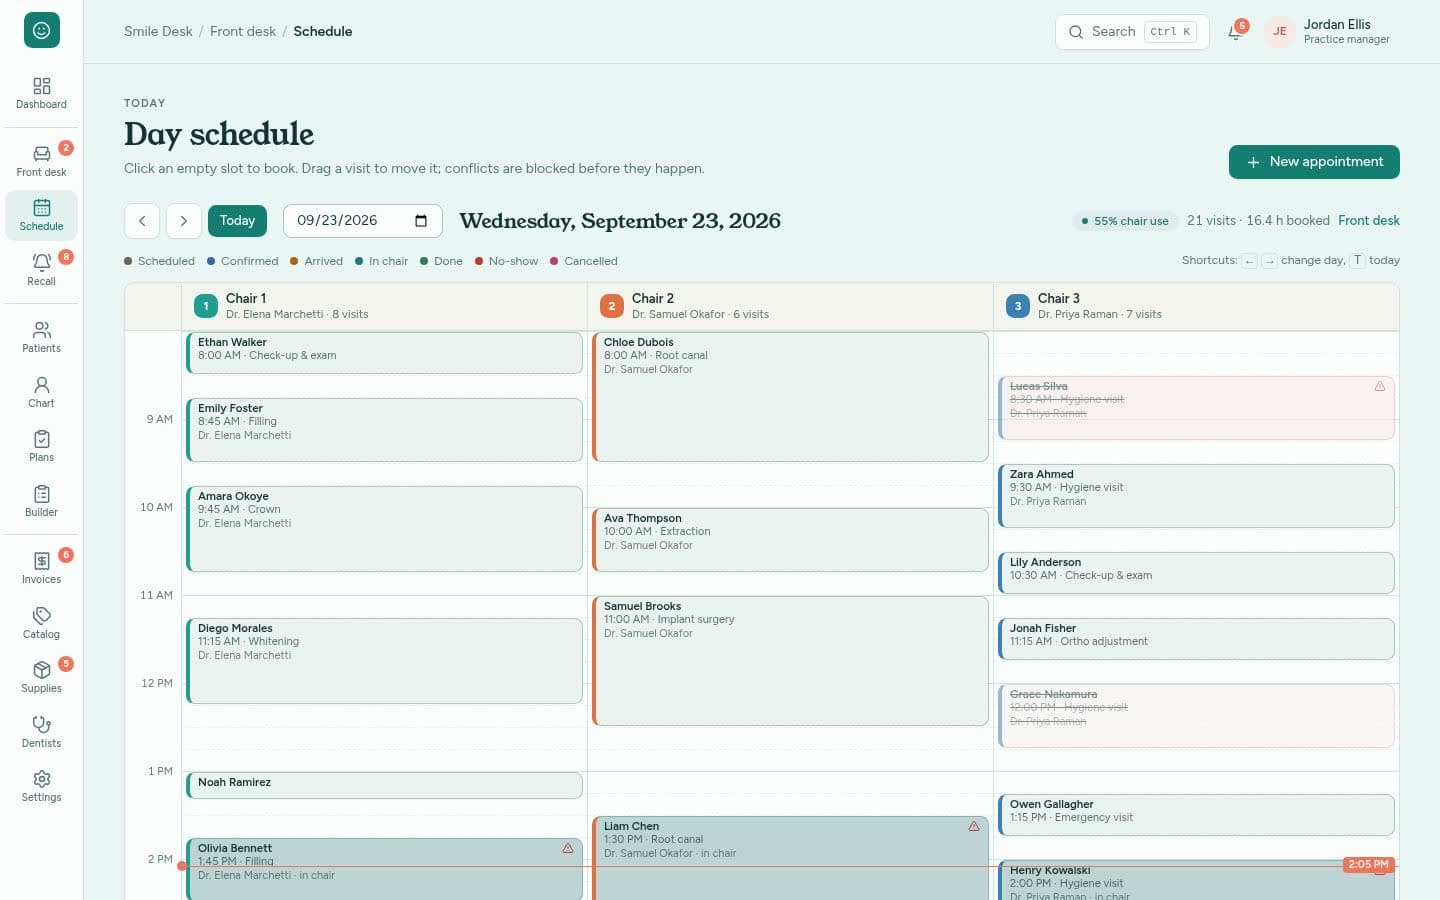Open Amara Okoye's crown appointment

point(384,529)
